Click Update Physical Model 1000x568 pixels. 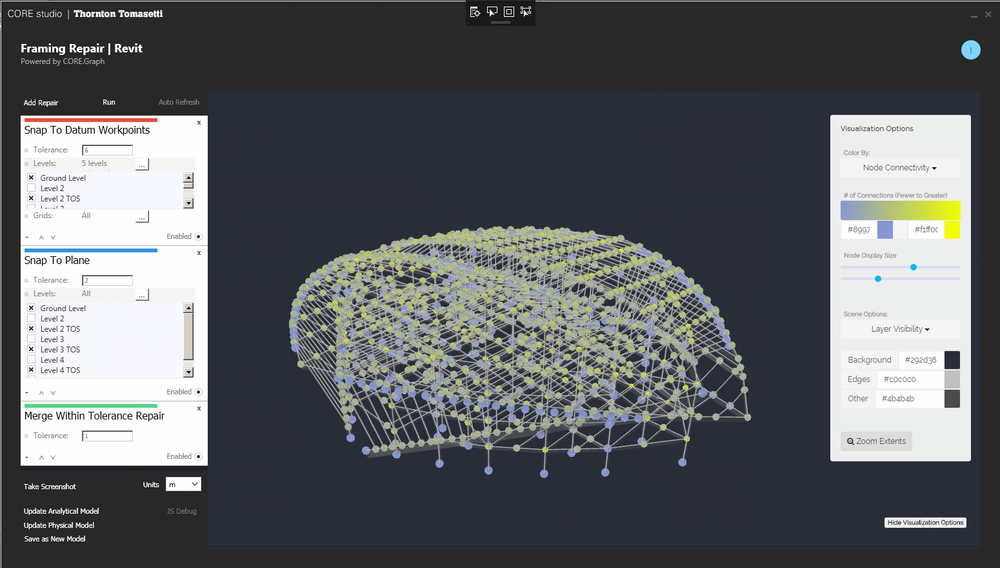59,525
